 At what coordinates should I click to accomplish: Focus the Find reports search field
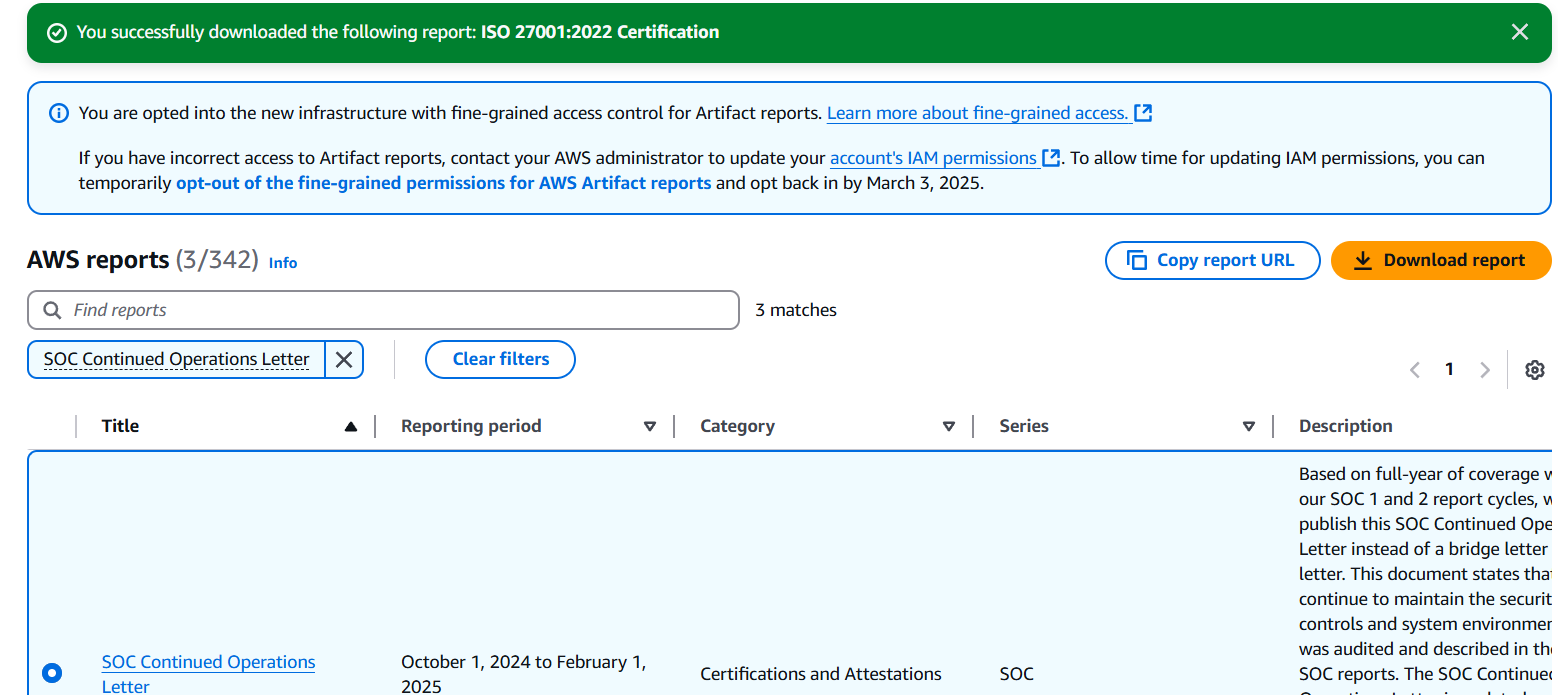click(x=383, y=310)
